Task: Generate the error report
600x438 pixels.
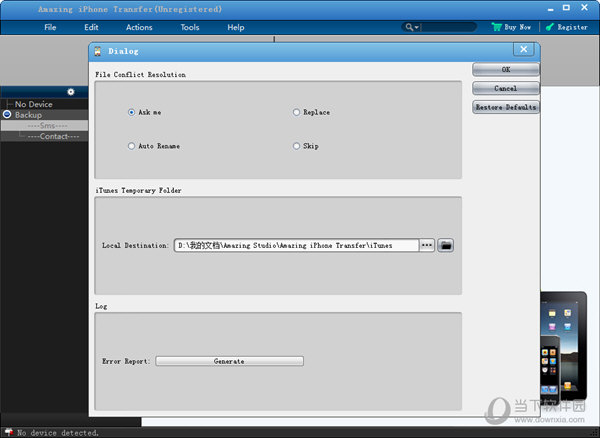Action: pos(229,361)
